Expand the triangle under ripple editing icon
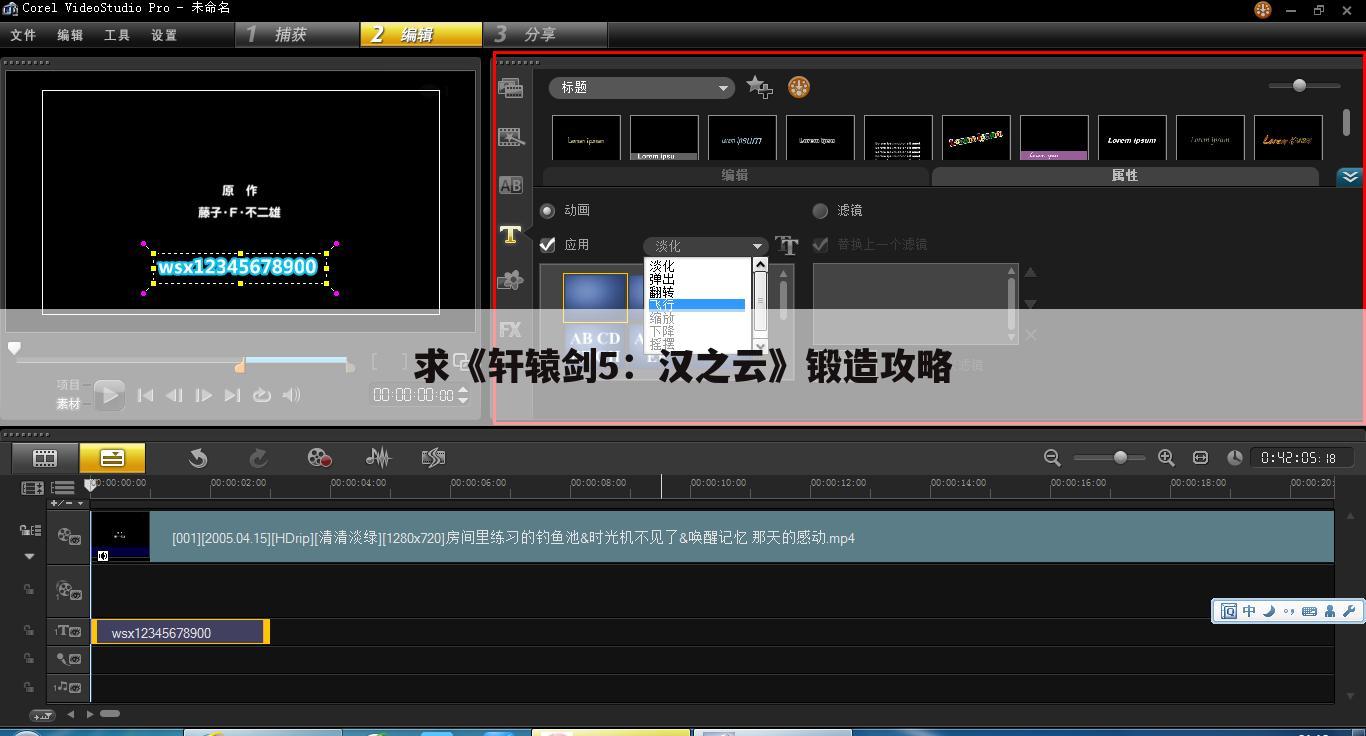The image size is (1366, 736). coord(29,556)
